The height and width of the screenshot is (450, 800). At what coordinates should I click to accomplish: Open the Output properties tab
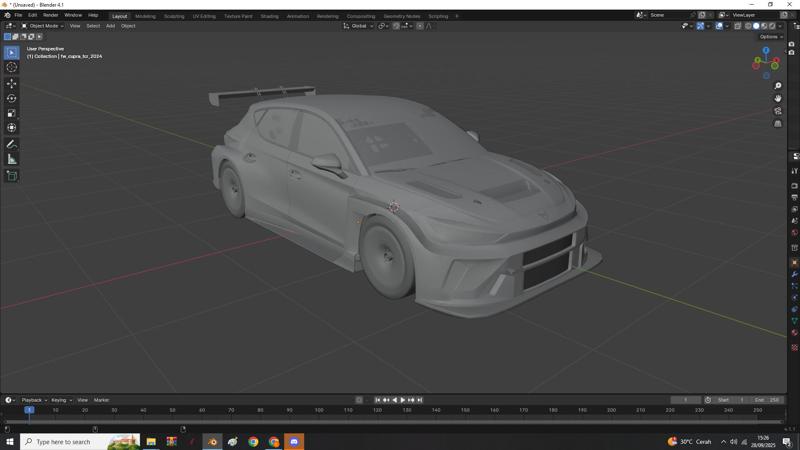[x=794, y=198]
